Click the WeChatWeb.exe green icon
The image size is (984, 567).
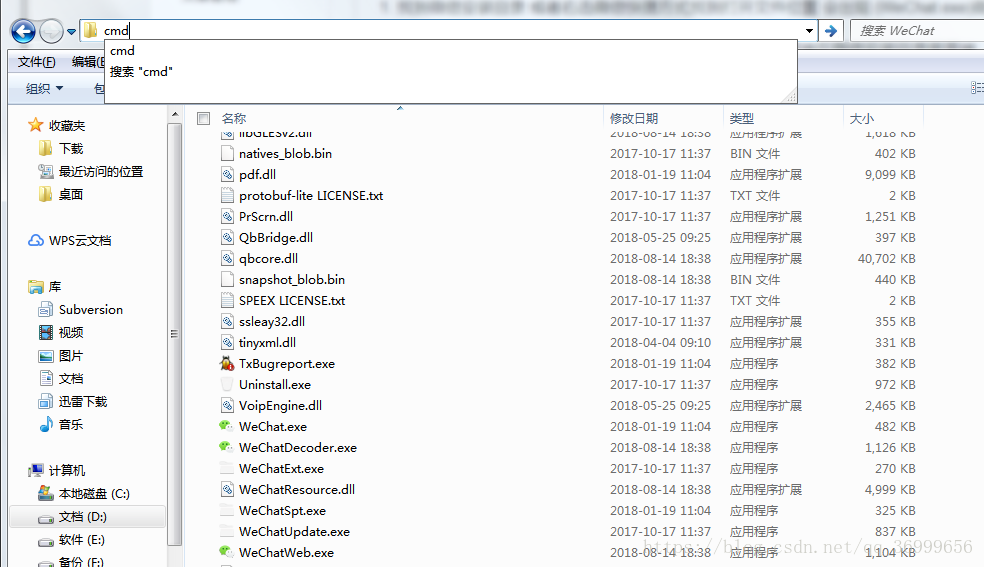click(x=227, y=552)
